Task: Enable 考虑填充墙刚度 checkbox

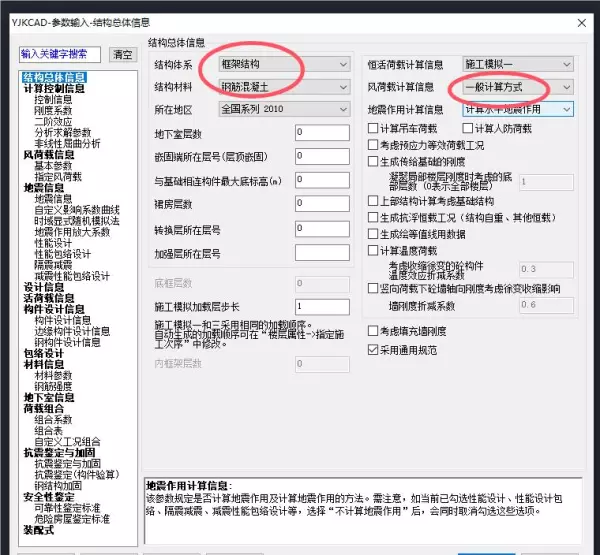Action: pyautogui.click(x=373, y=331)
